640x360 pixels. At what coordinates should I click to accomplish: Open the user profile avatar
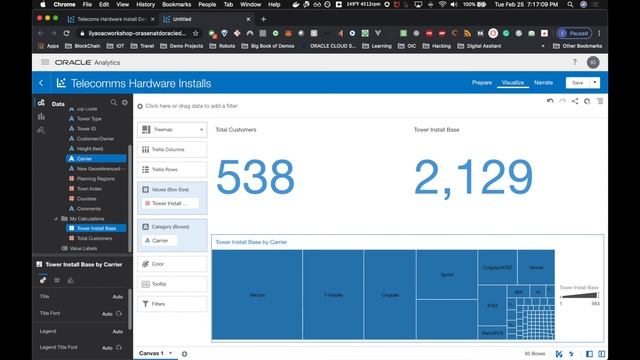[593, 62]
